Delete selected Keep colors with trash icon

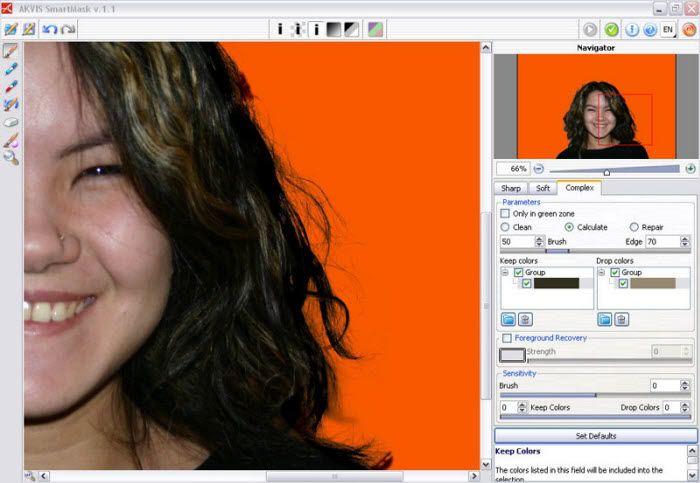click(x=524, y=319)
